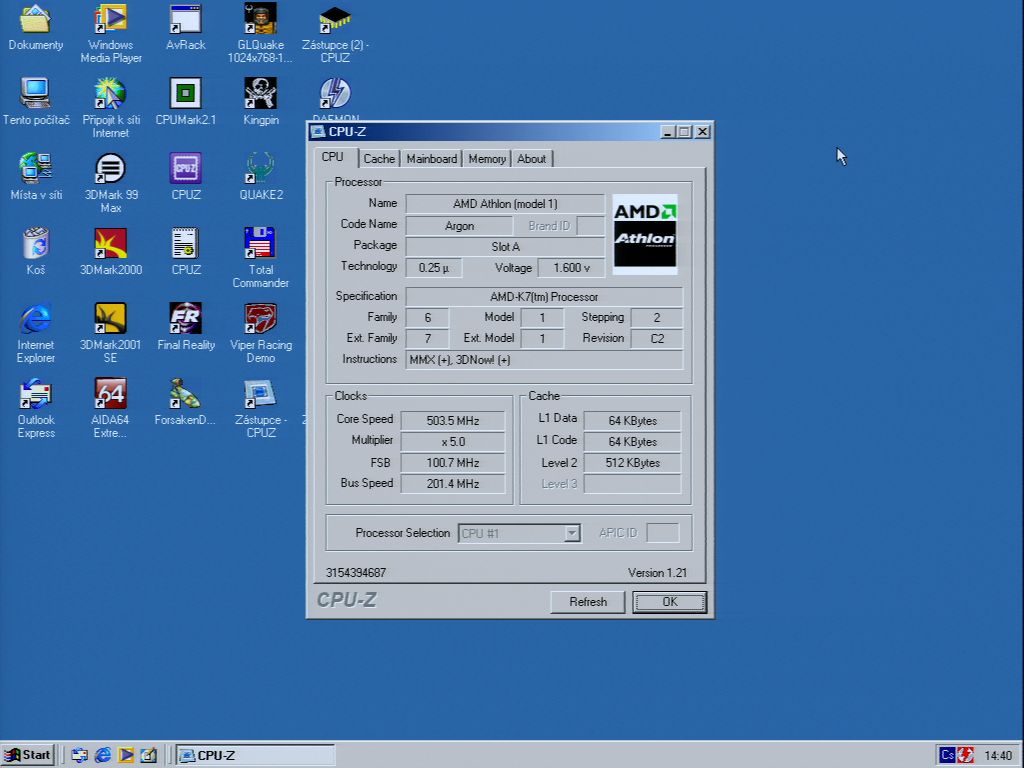Click the Core Speed value field

point(453,421)
